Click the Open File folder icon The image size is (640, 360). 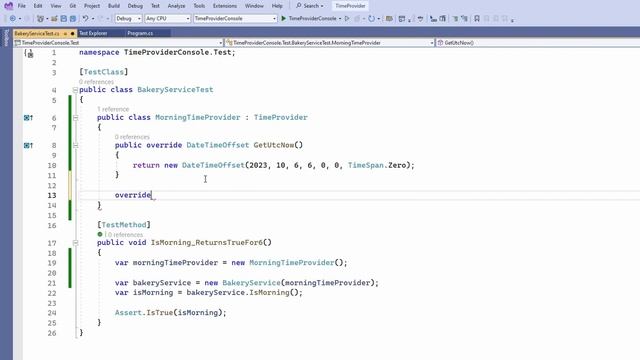[x=54, y=18]
